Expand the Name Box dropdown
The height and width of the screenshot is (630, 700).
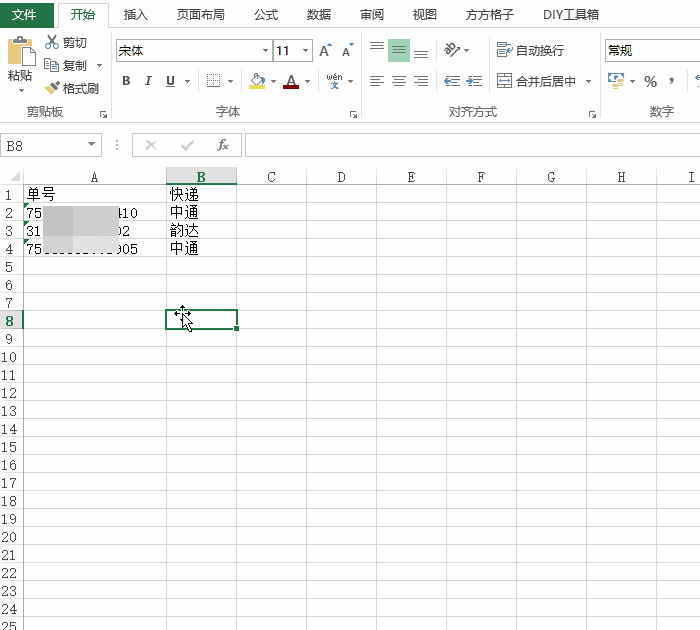click(92, 144)
